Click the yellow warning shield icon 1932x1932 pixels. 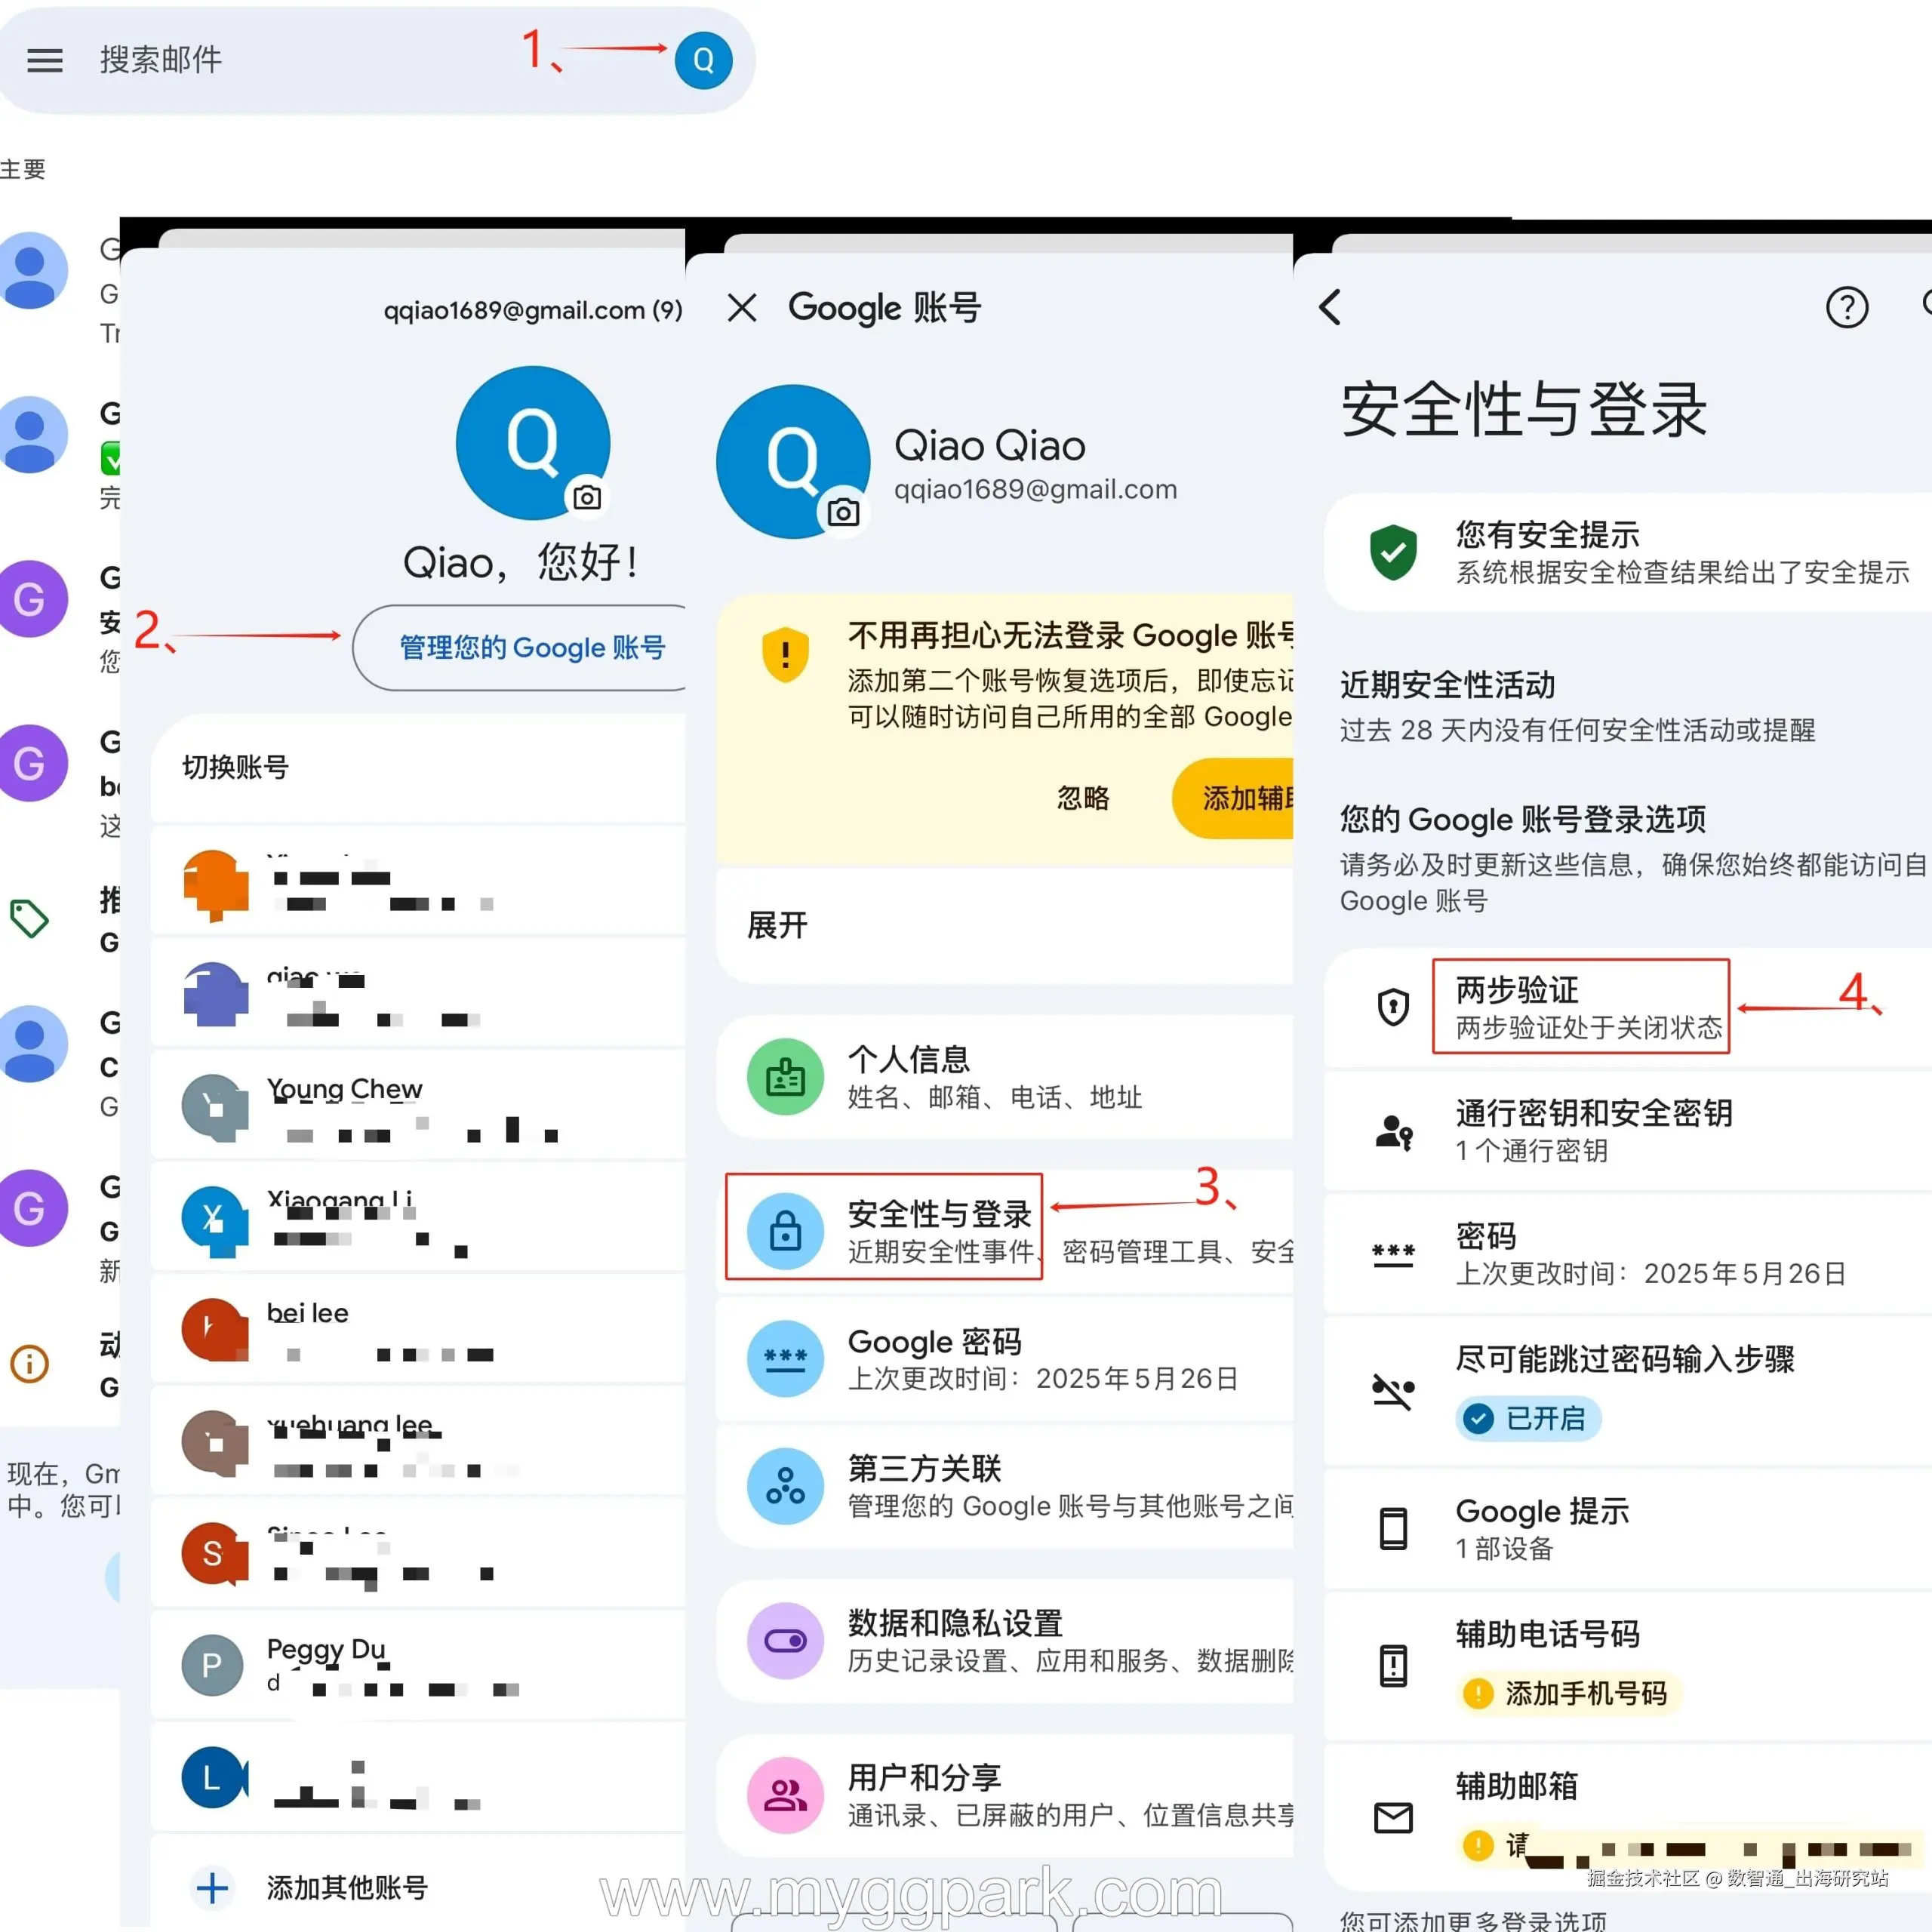785,655
